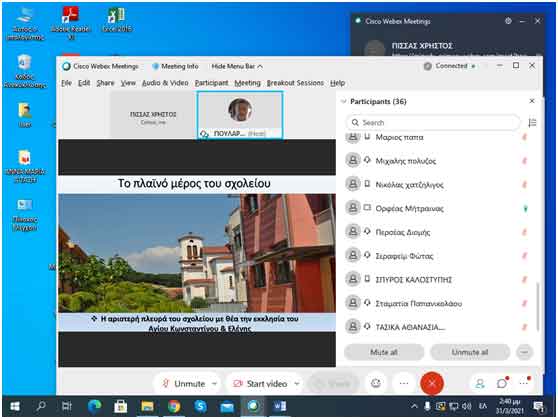Viewport: 558px width, 419px height.
Task: Click the red leave meeting button
Action: pos(432,383)
